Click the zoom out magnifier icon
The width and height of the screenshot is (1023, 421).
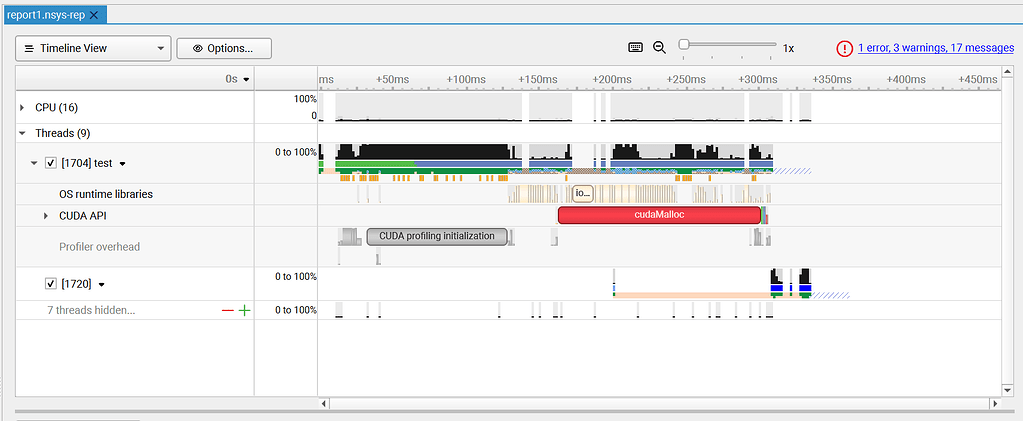659,47
